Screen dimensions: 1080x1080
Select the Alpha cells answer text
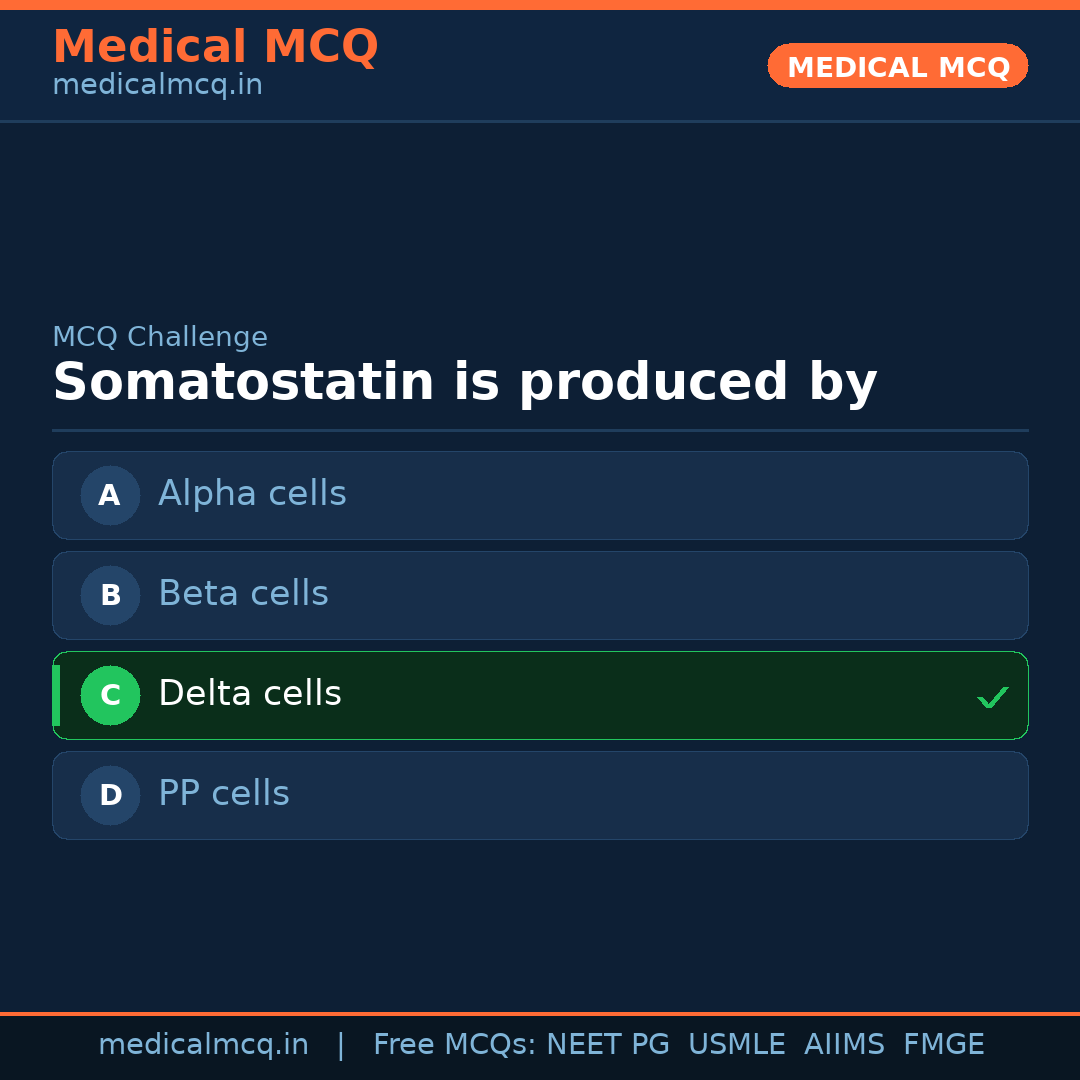(252, 494)
